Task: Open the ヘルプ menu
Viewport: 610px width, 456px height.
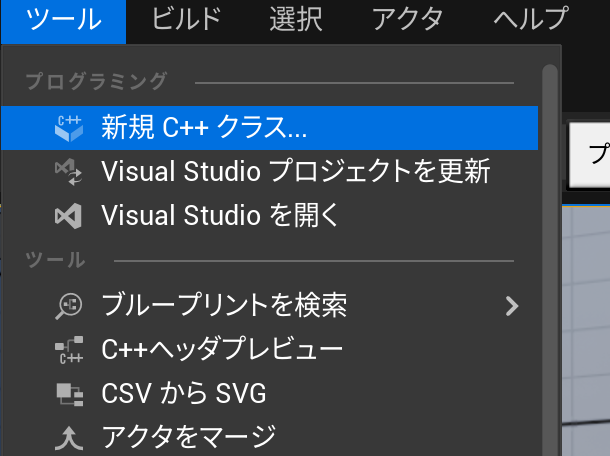Action: tap(531, 19)
